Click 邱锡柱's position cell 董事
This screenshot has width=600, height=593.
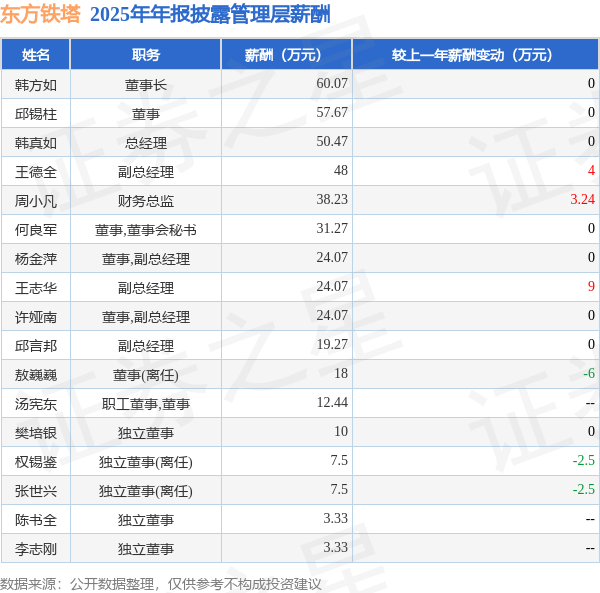pyautogui.click(x=146, y=114)
